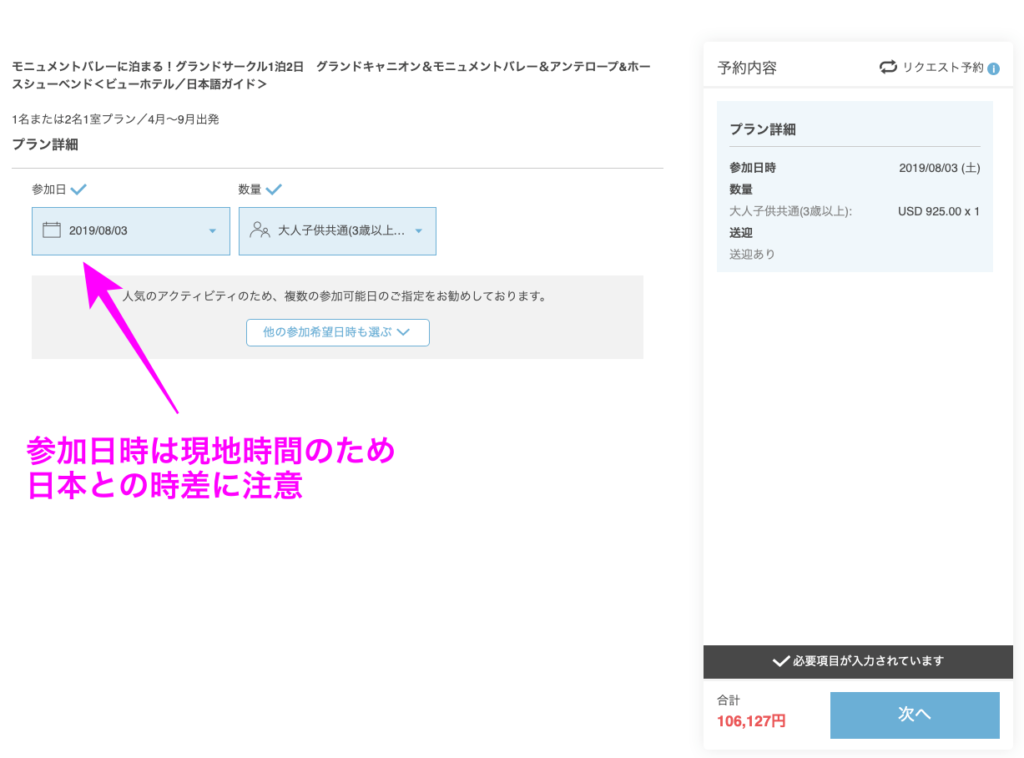
Task: Open the 数量 quantity dropdown caret
Action: pos(418,231)
